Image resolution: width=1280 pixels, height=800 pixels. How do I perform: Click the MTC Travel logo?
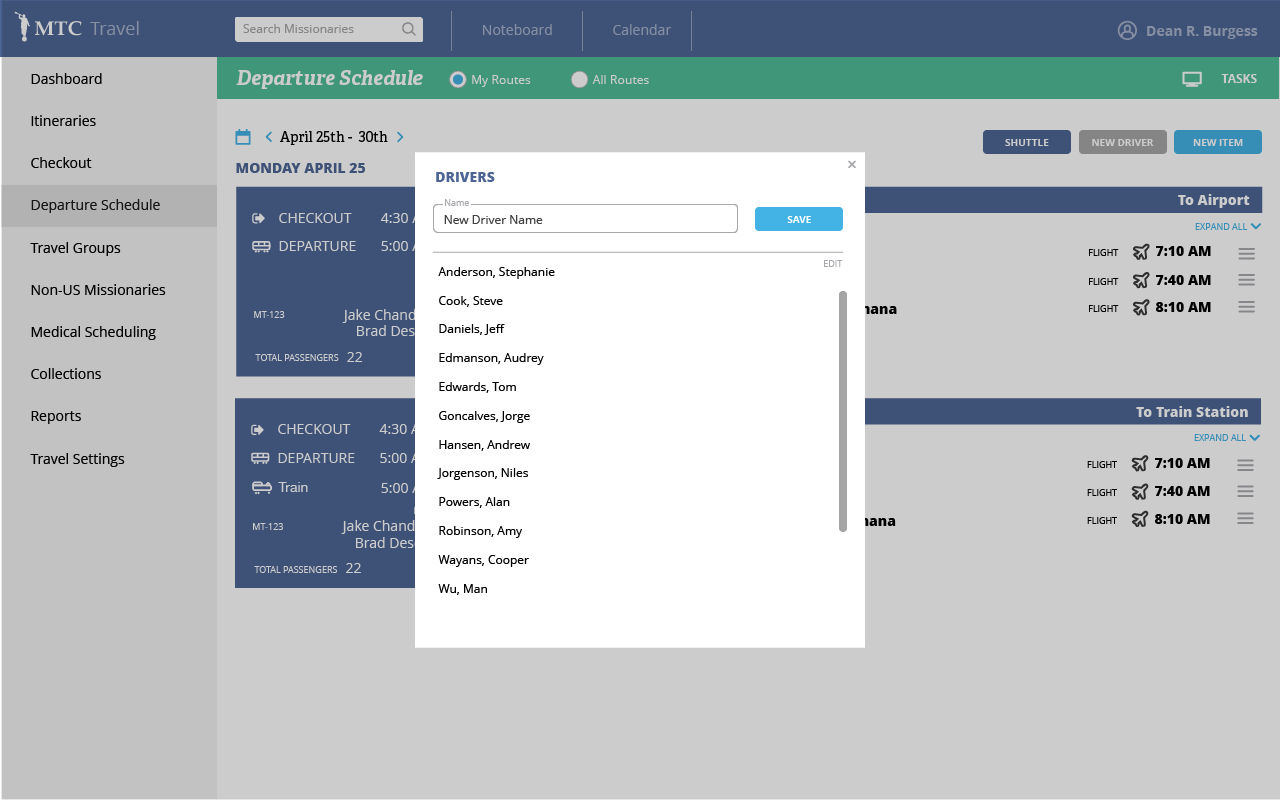[78, 28]
